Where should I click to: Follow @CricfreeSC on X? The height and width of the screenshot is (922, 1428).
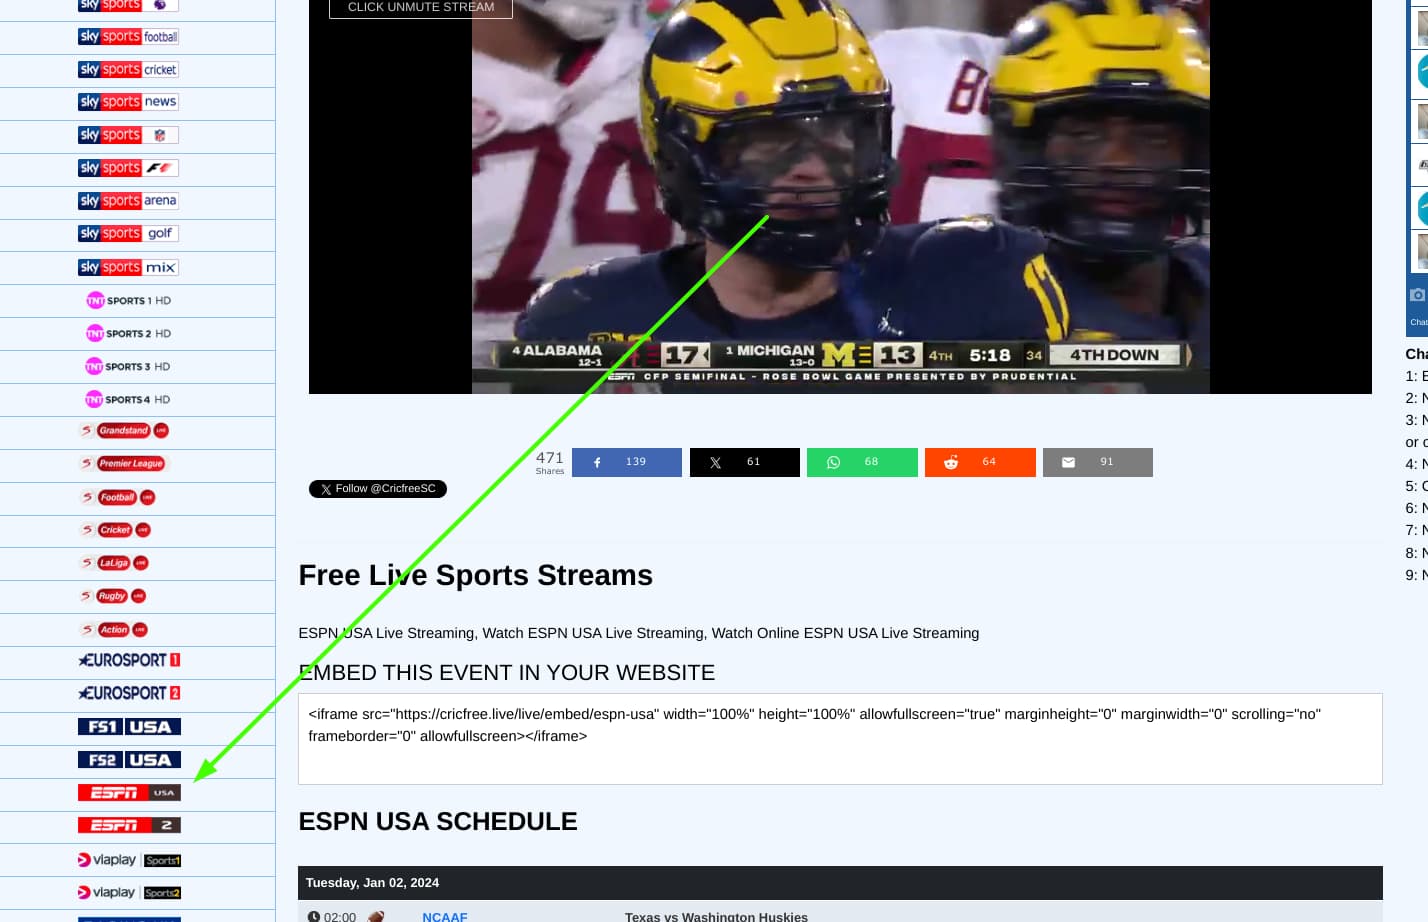point(377,489)
